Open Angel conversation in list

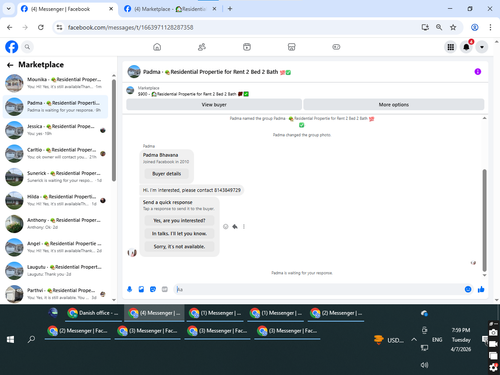pyautogui.click(x=55, y=247)
